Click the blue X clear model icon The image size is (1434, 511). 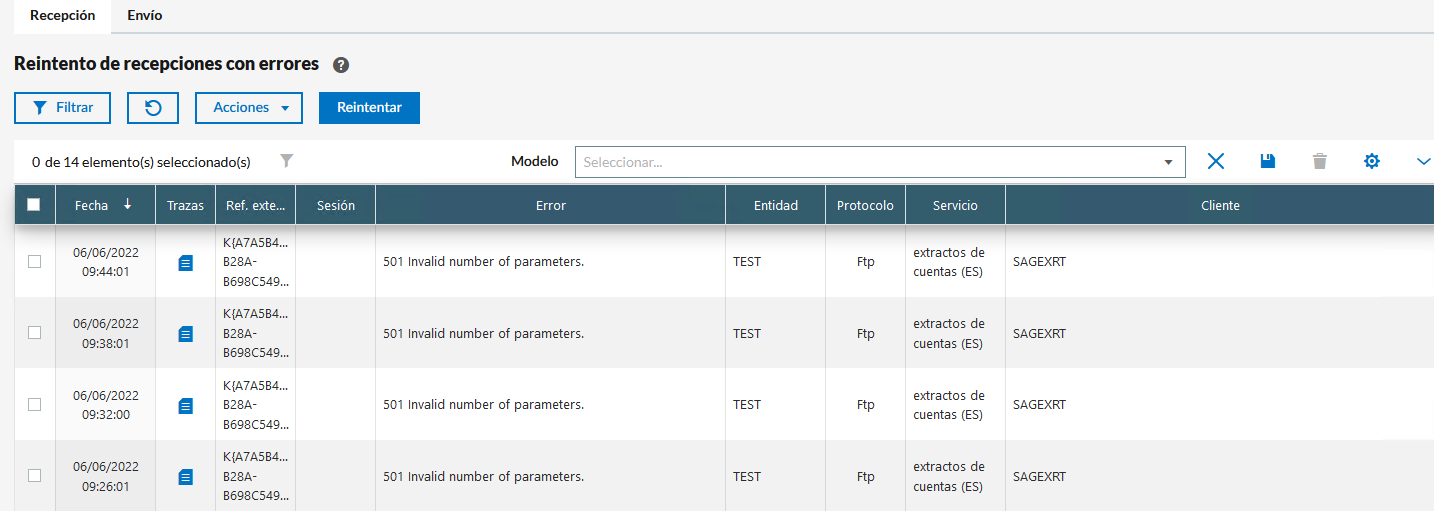[1216, 161]
